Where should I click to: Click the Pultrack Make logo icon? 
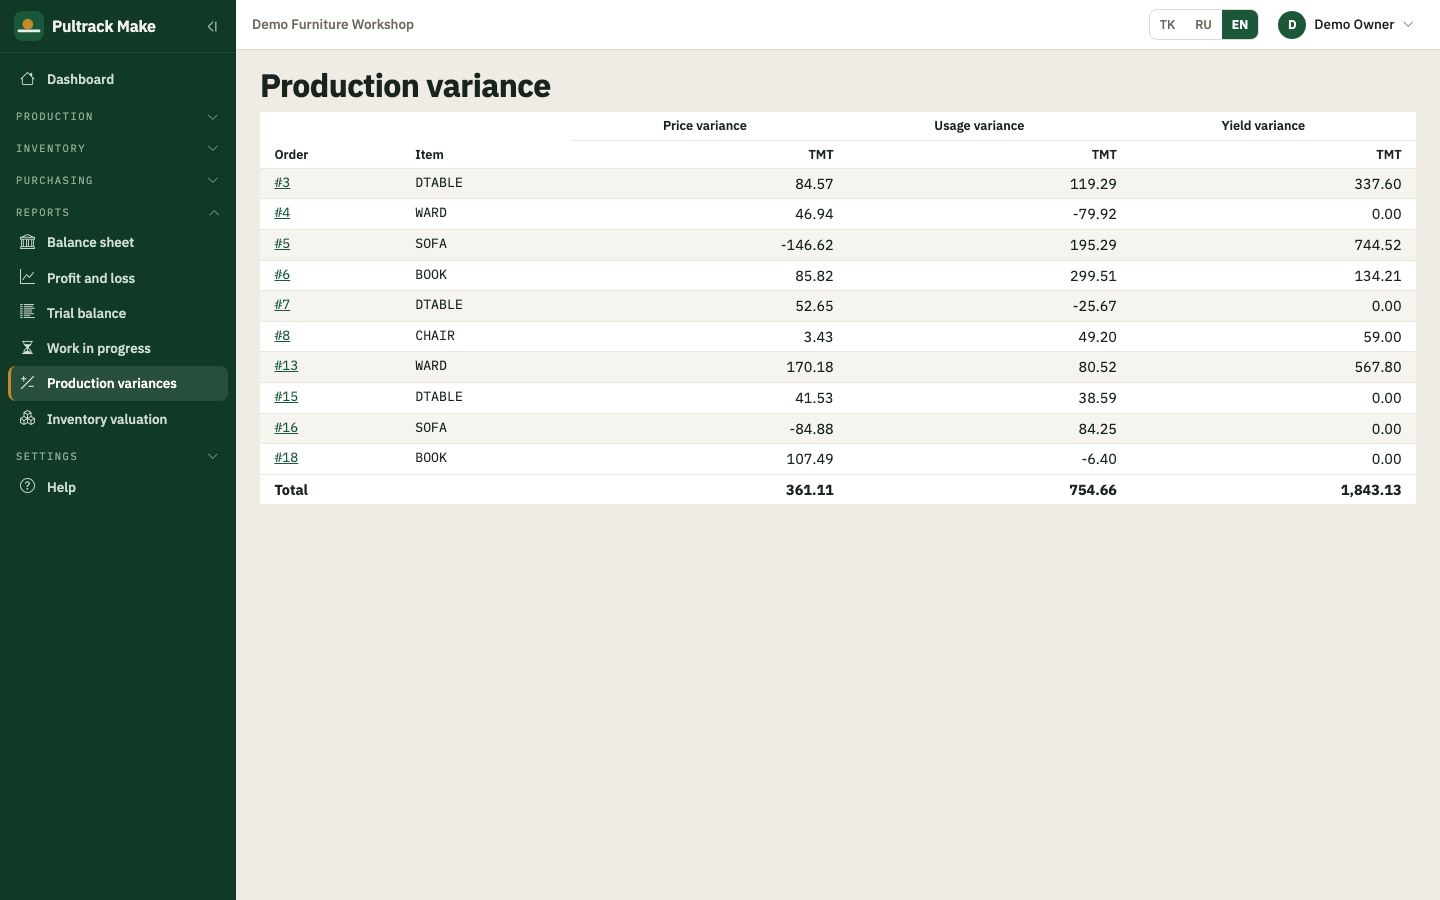tap(29, 26)
